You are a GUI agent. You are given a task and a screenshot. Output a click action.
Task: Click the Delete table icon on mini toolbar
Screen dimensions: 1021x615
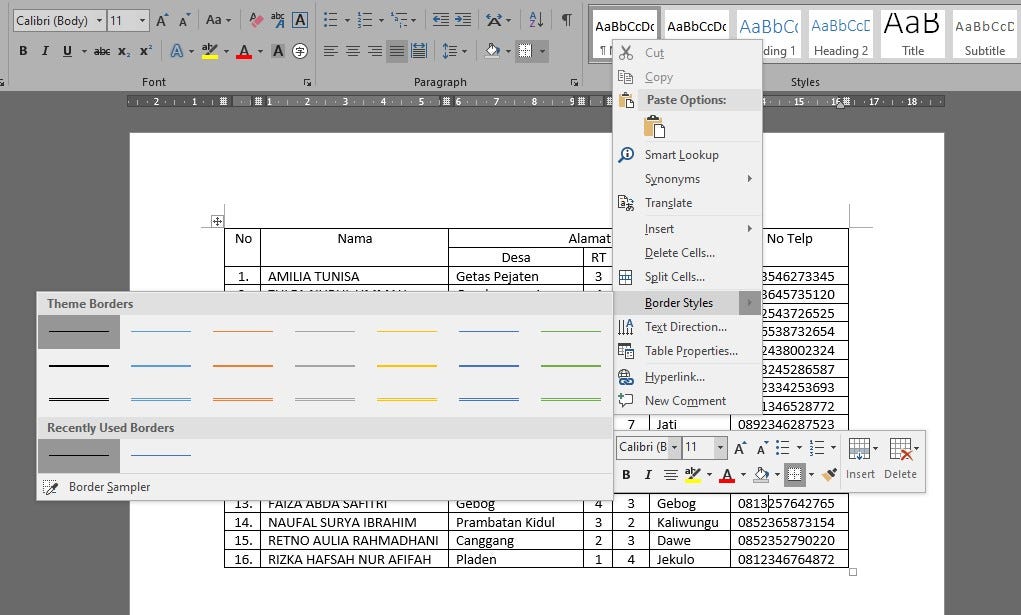(899, 447)
